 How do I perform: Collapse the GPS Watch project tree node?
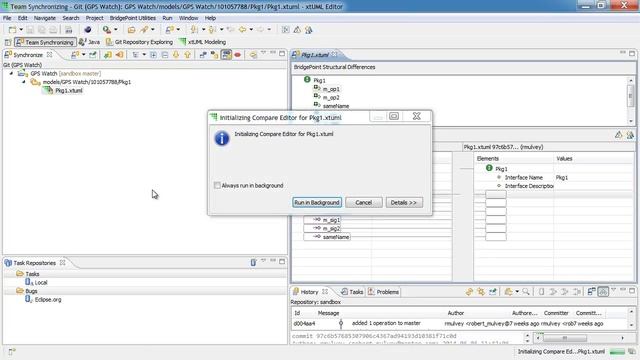pyautogui.click(x=11, y=73)
